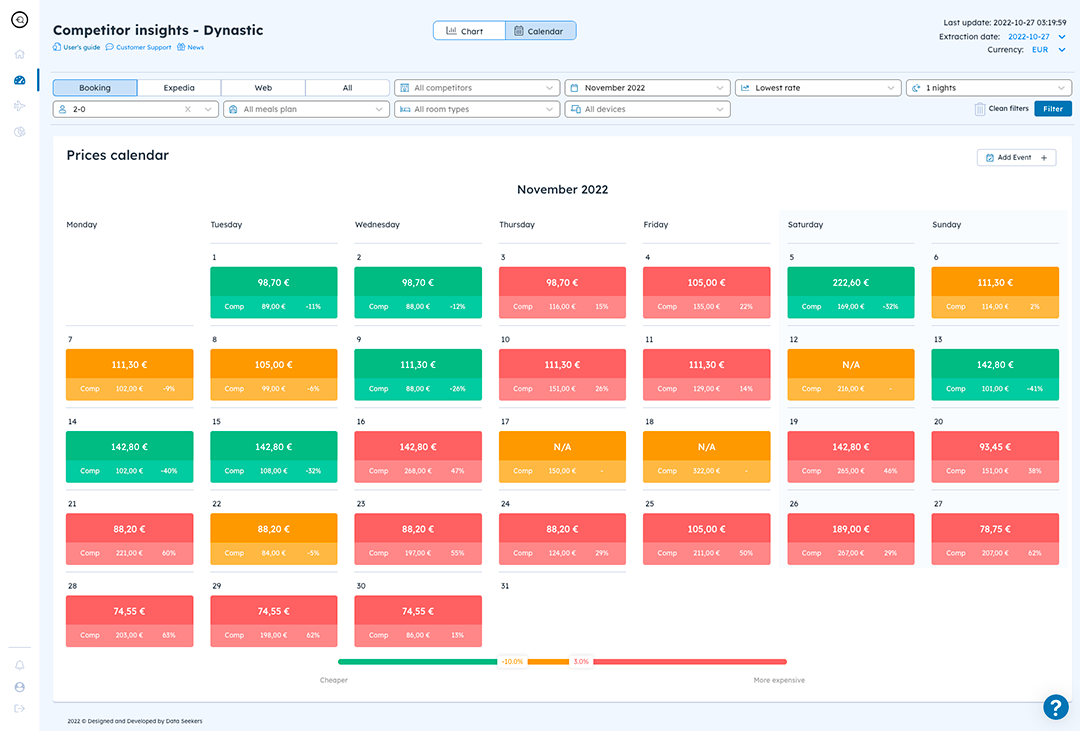Select the Booking source tab

click(95, 87)
